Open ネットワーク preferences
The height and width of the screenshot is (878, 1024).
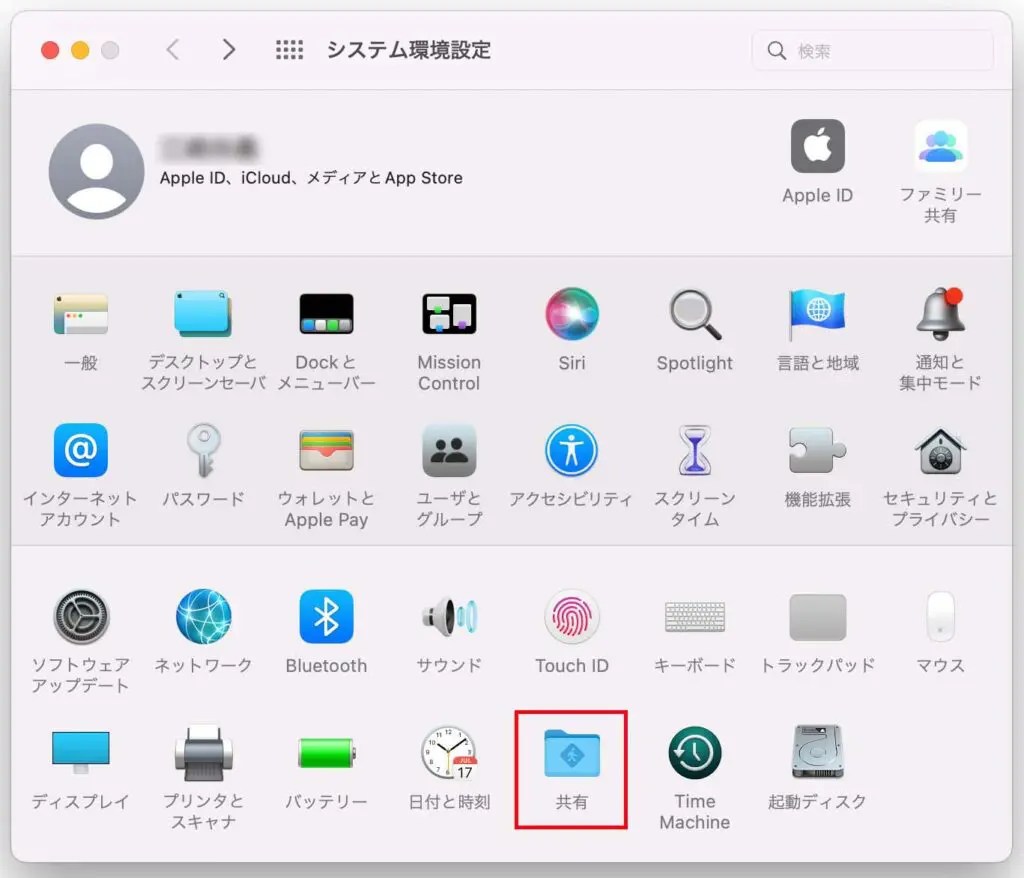point(203,617)
